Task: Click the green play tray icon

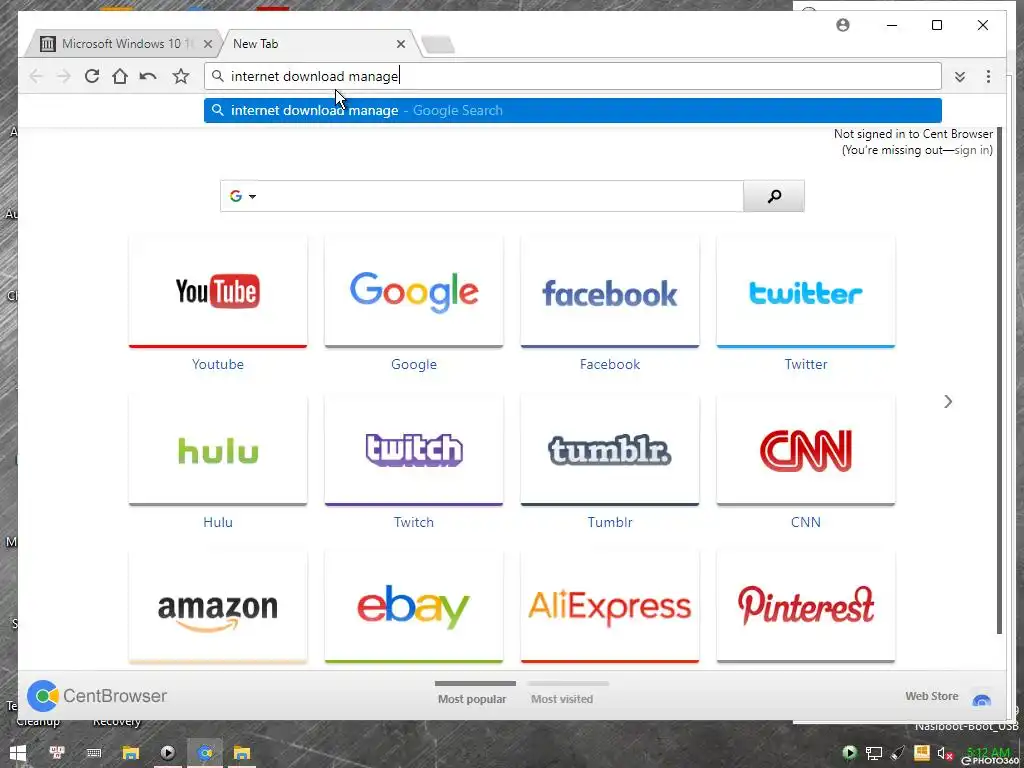Action: (x=849, y=753)
